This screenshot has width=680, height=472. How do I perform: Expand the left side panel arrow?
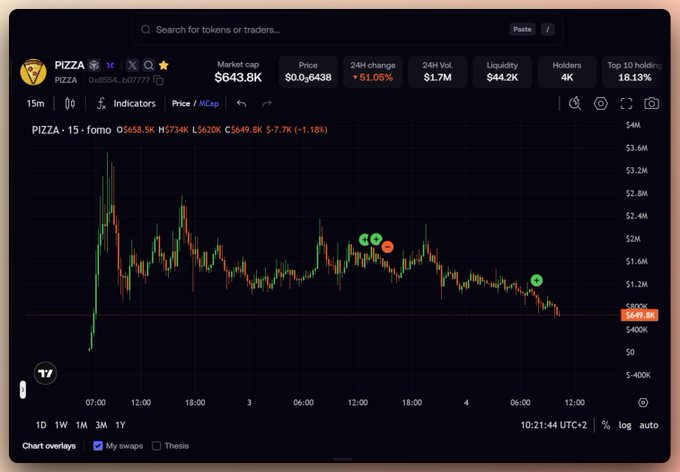click(x=23, y=389)
